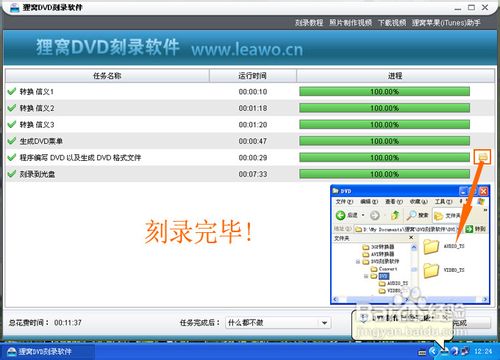Click 运行时间 column header

pos(252,76)
